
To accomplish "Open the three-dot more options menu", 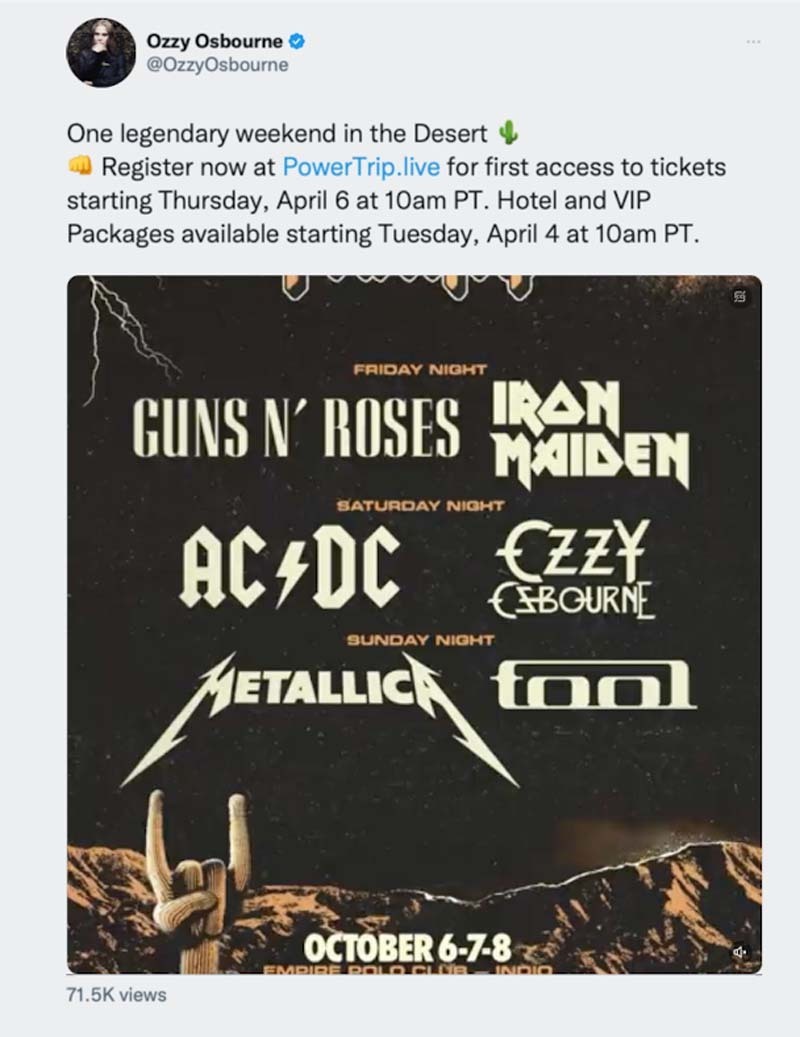I will coord(753,42).
